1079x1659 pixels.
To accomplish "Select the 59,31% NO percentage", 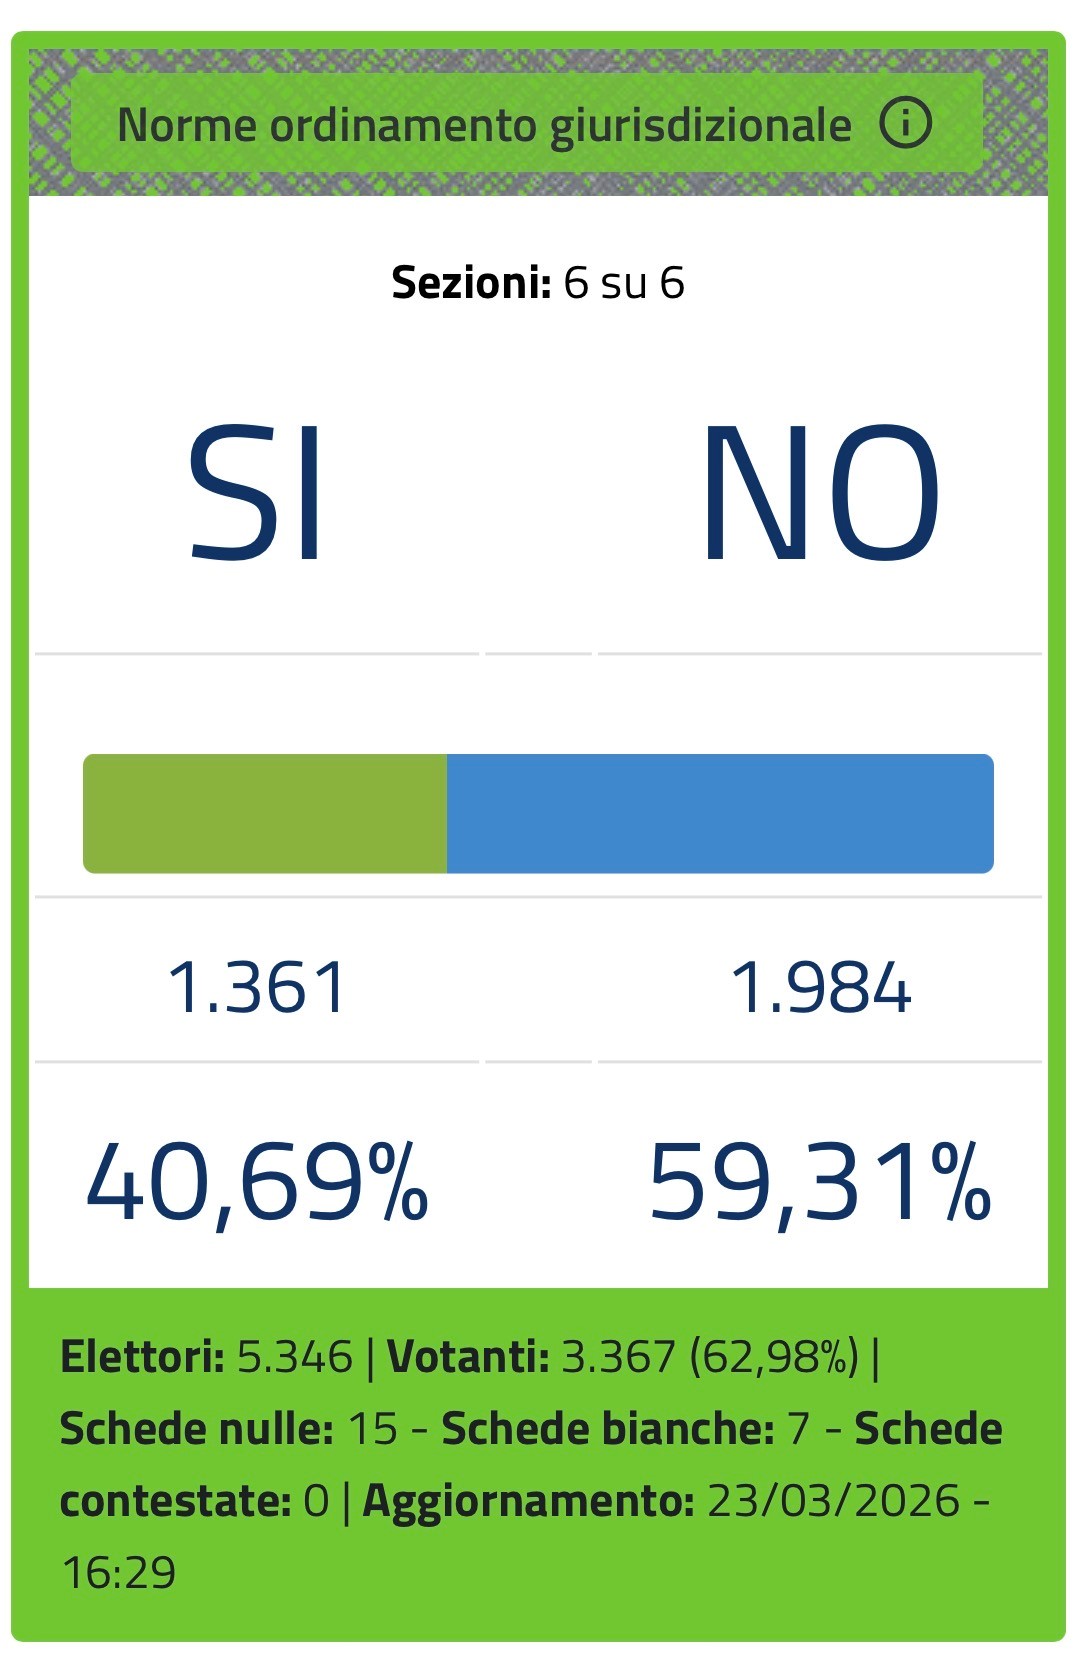I will [x=820, y=1182].
